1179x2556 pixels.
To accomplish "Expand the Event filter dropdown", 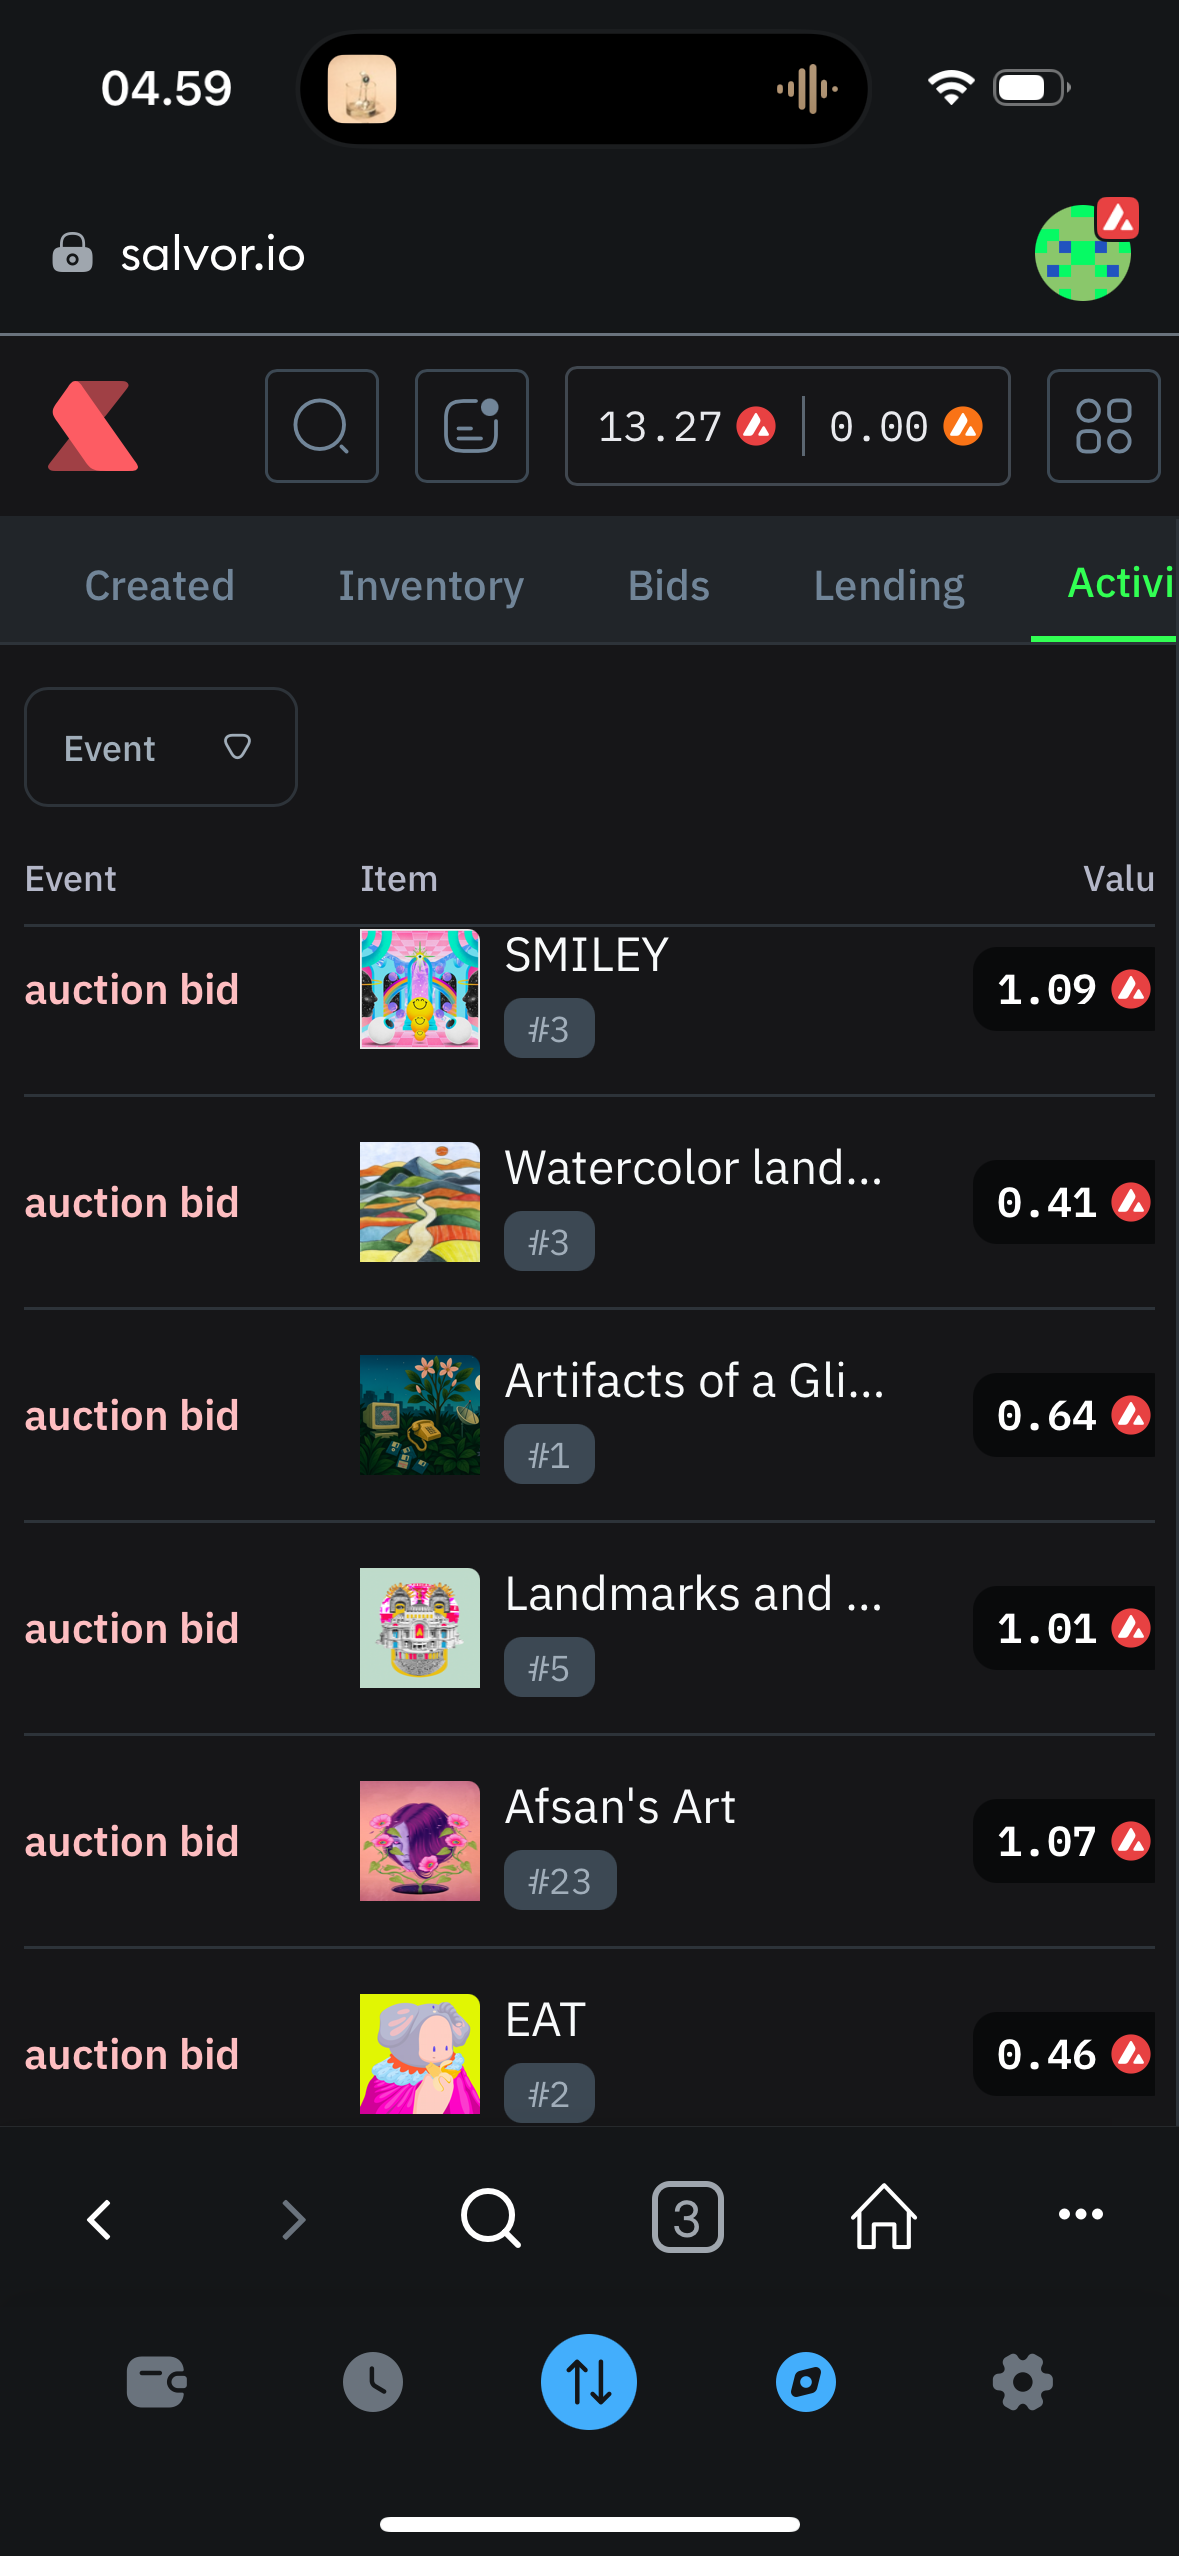I will click(x=161, y=747).
